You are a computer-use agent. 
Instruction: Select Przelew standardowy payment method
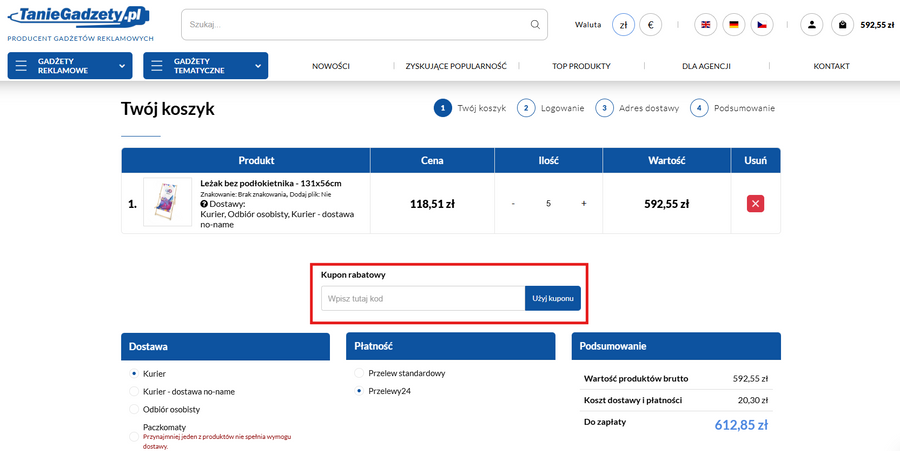tap(360, 373)
